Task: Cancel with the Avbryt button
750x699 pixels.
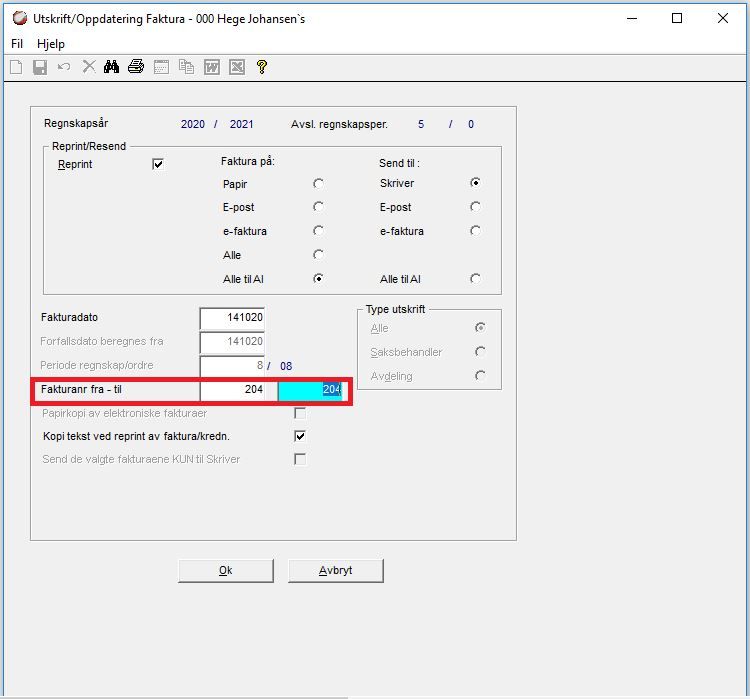Action: (336, 571)
